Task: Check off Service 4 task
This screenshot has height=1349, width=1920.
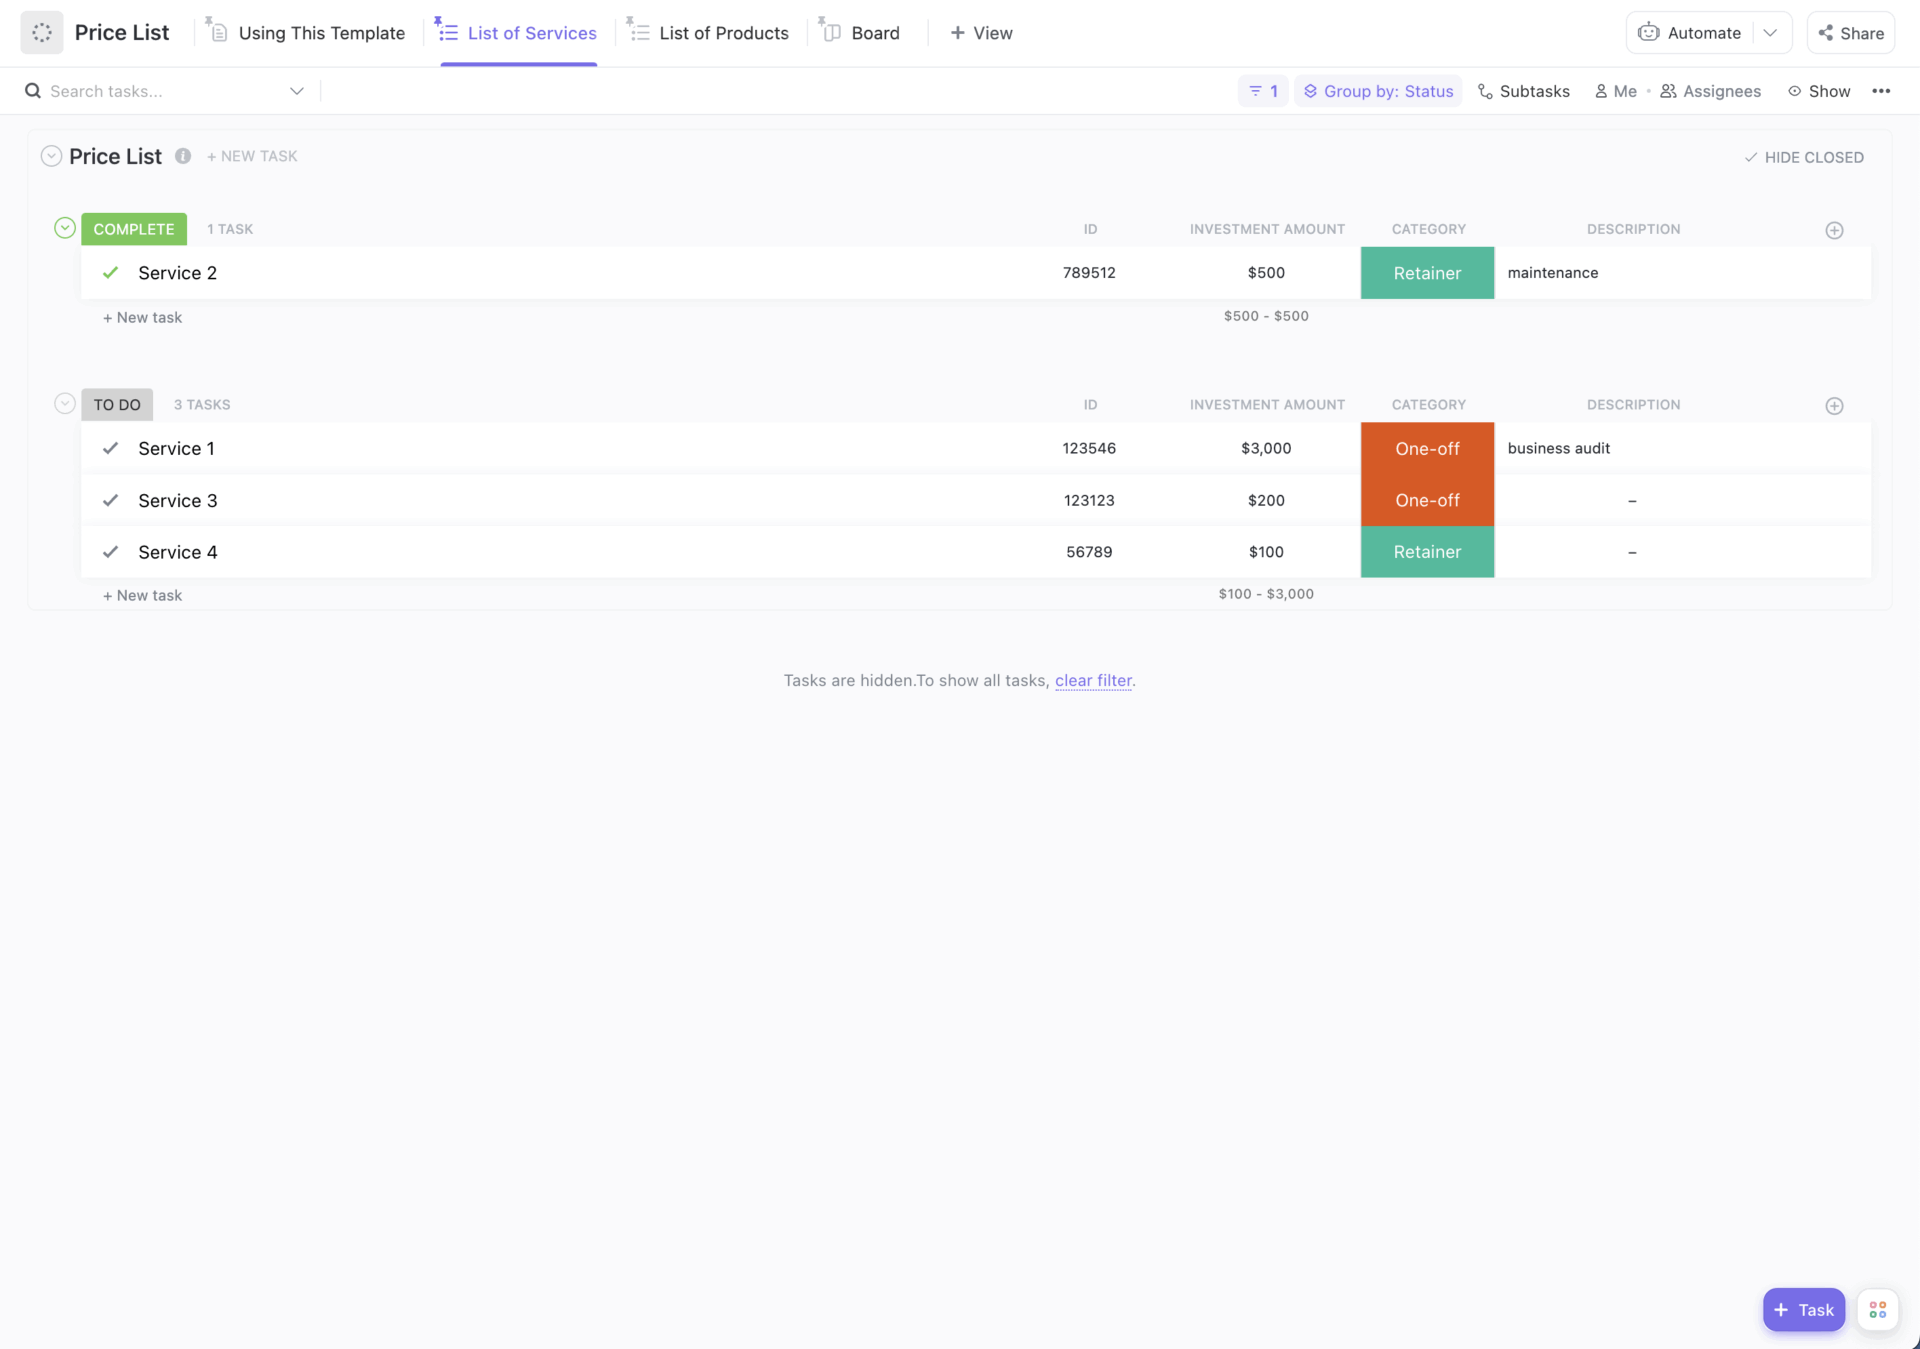Action: click(x=110, y=551)
